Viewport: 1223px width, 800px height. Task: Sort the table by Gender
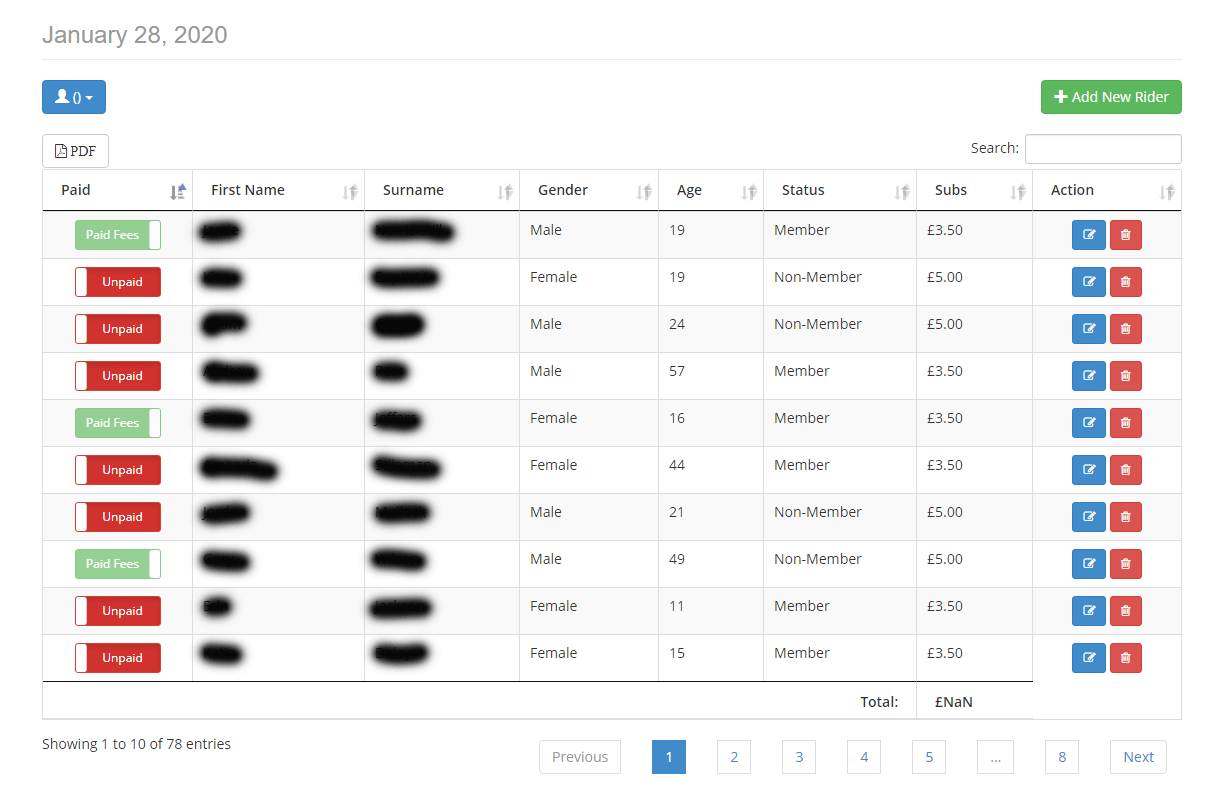644,190
